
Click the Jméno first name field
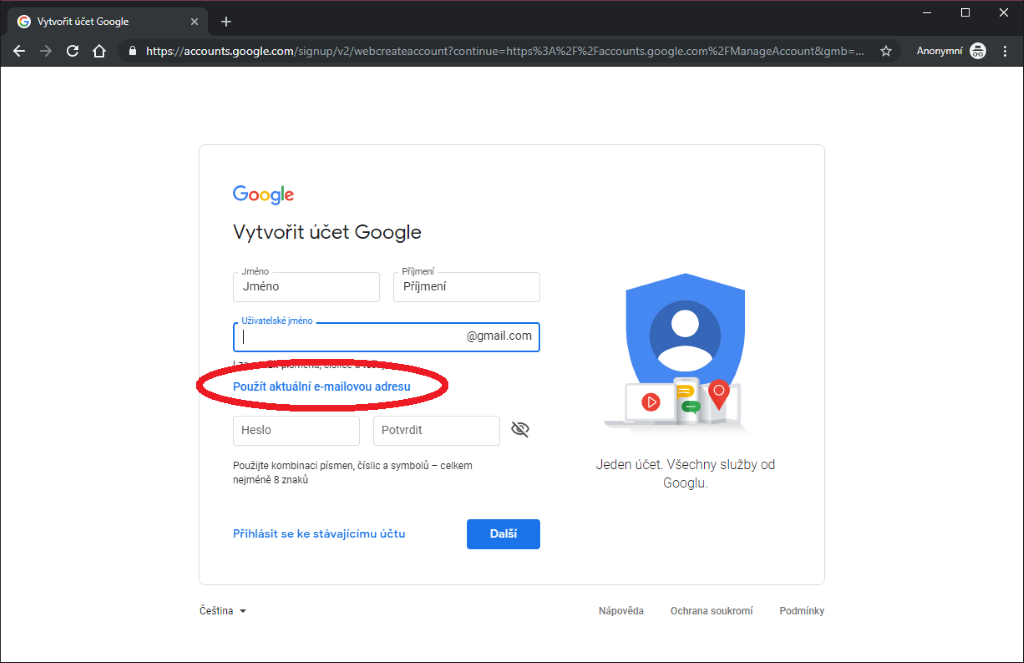[306, 287]
